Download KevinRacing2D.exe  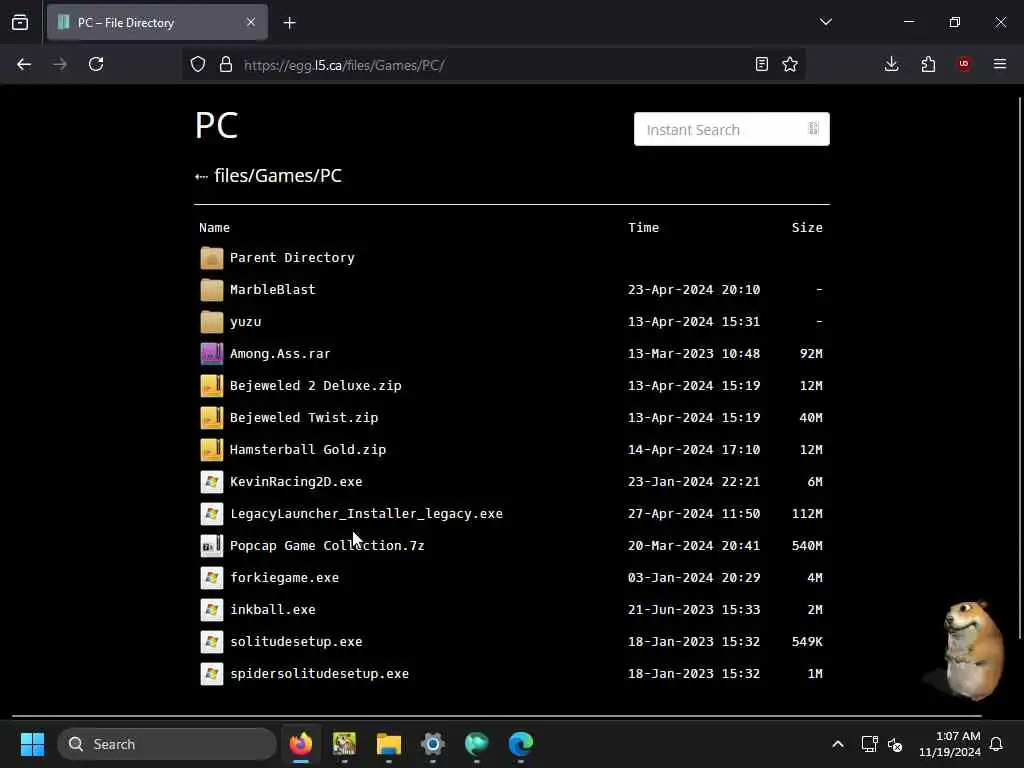[296, 481]
